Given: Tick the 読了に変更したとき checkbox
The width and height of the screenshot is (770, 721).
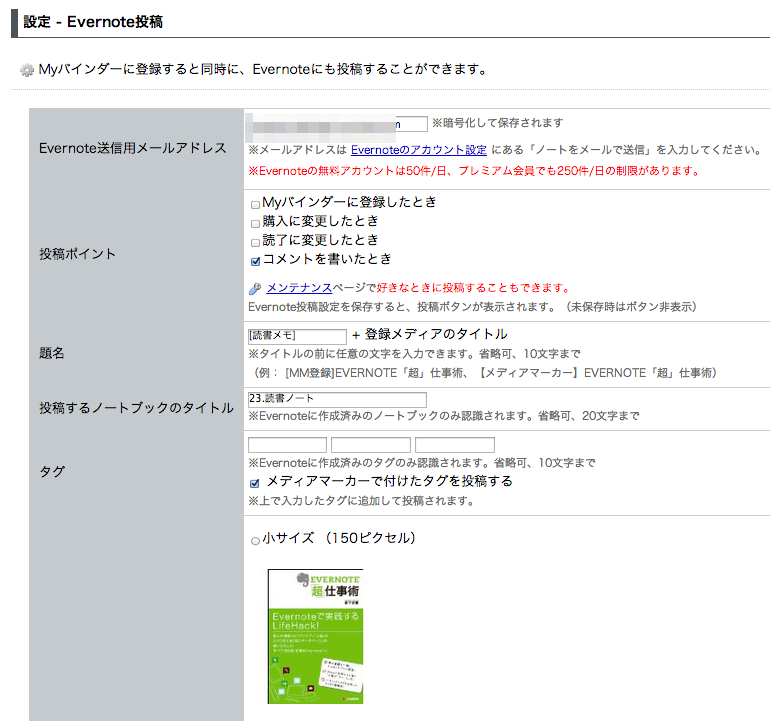Looking at the screenshot, I should pyautogui.click(x=255, y=242).
